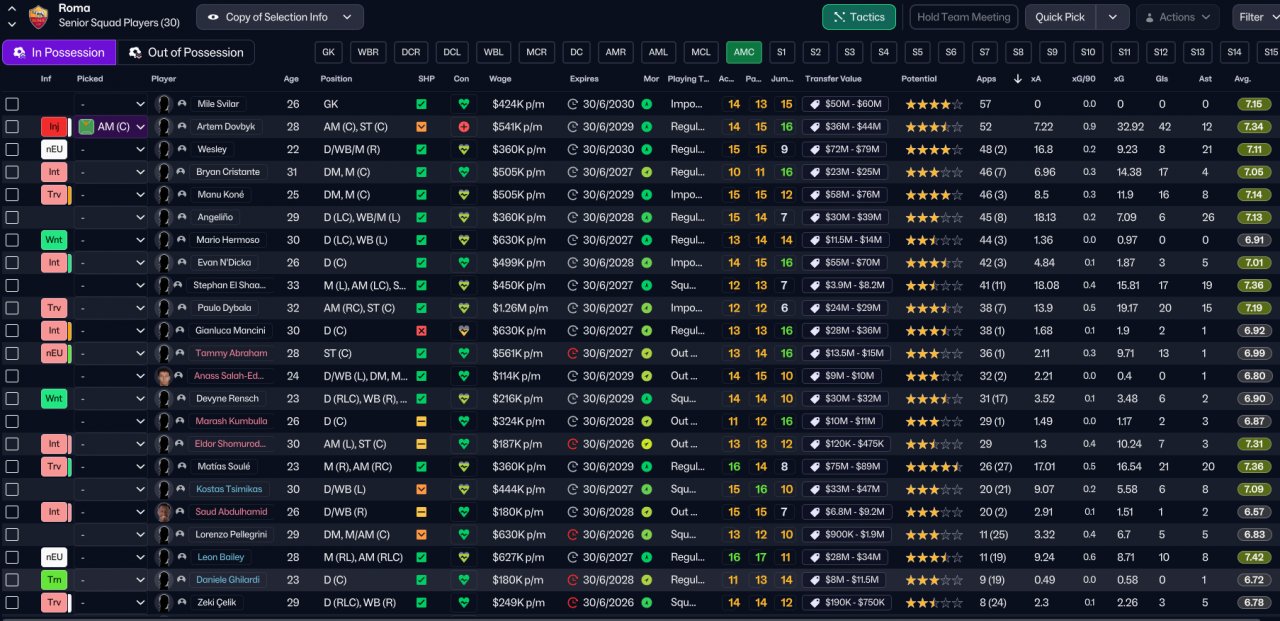Click Tammy Abraham's red contract expiry icon
Image resolution: width=1280 pixels, height=621 pixels.
[573, 353]
